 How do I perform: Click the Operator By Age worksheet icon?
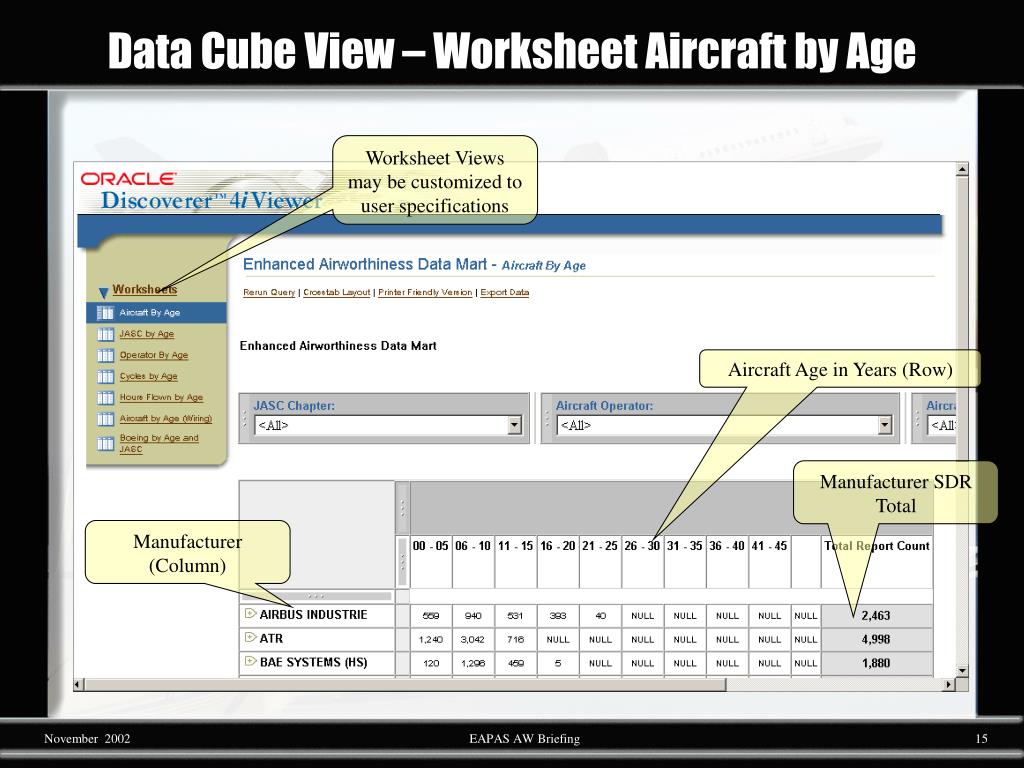[105, 355]
